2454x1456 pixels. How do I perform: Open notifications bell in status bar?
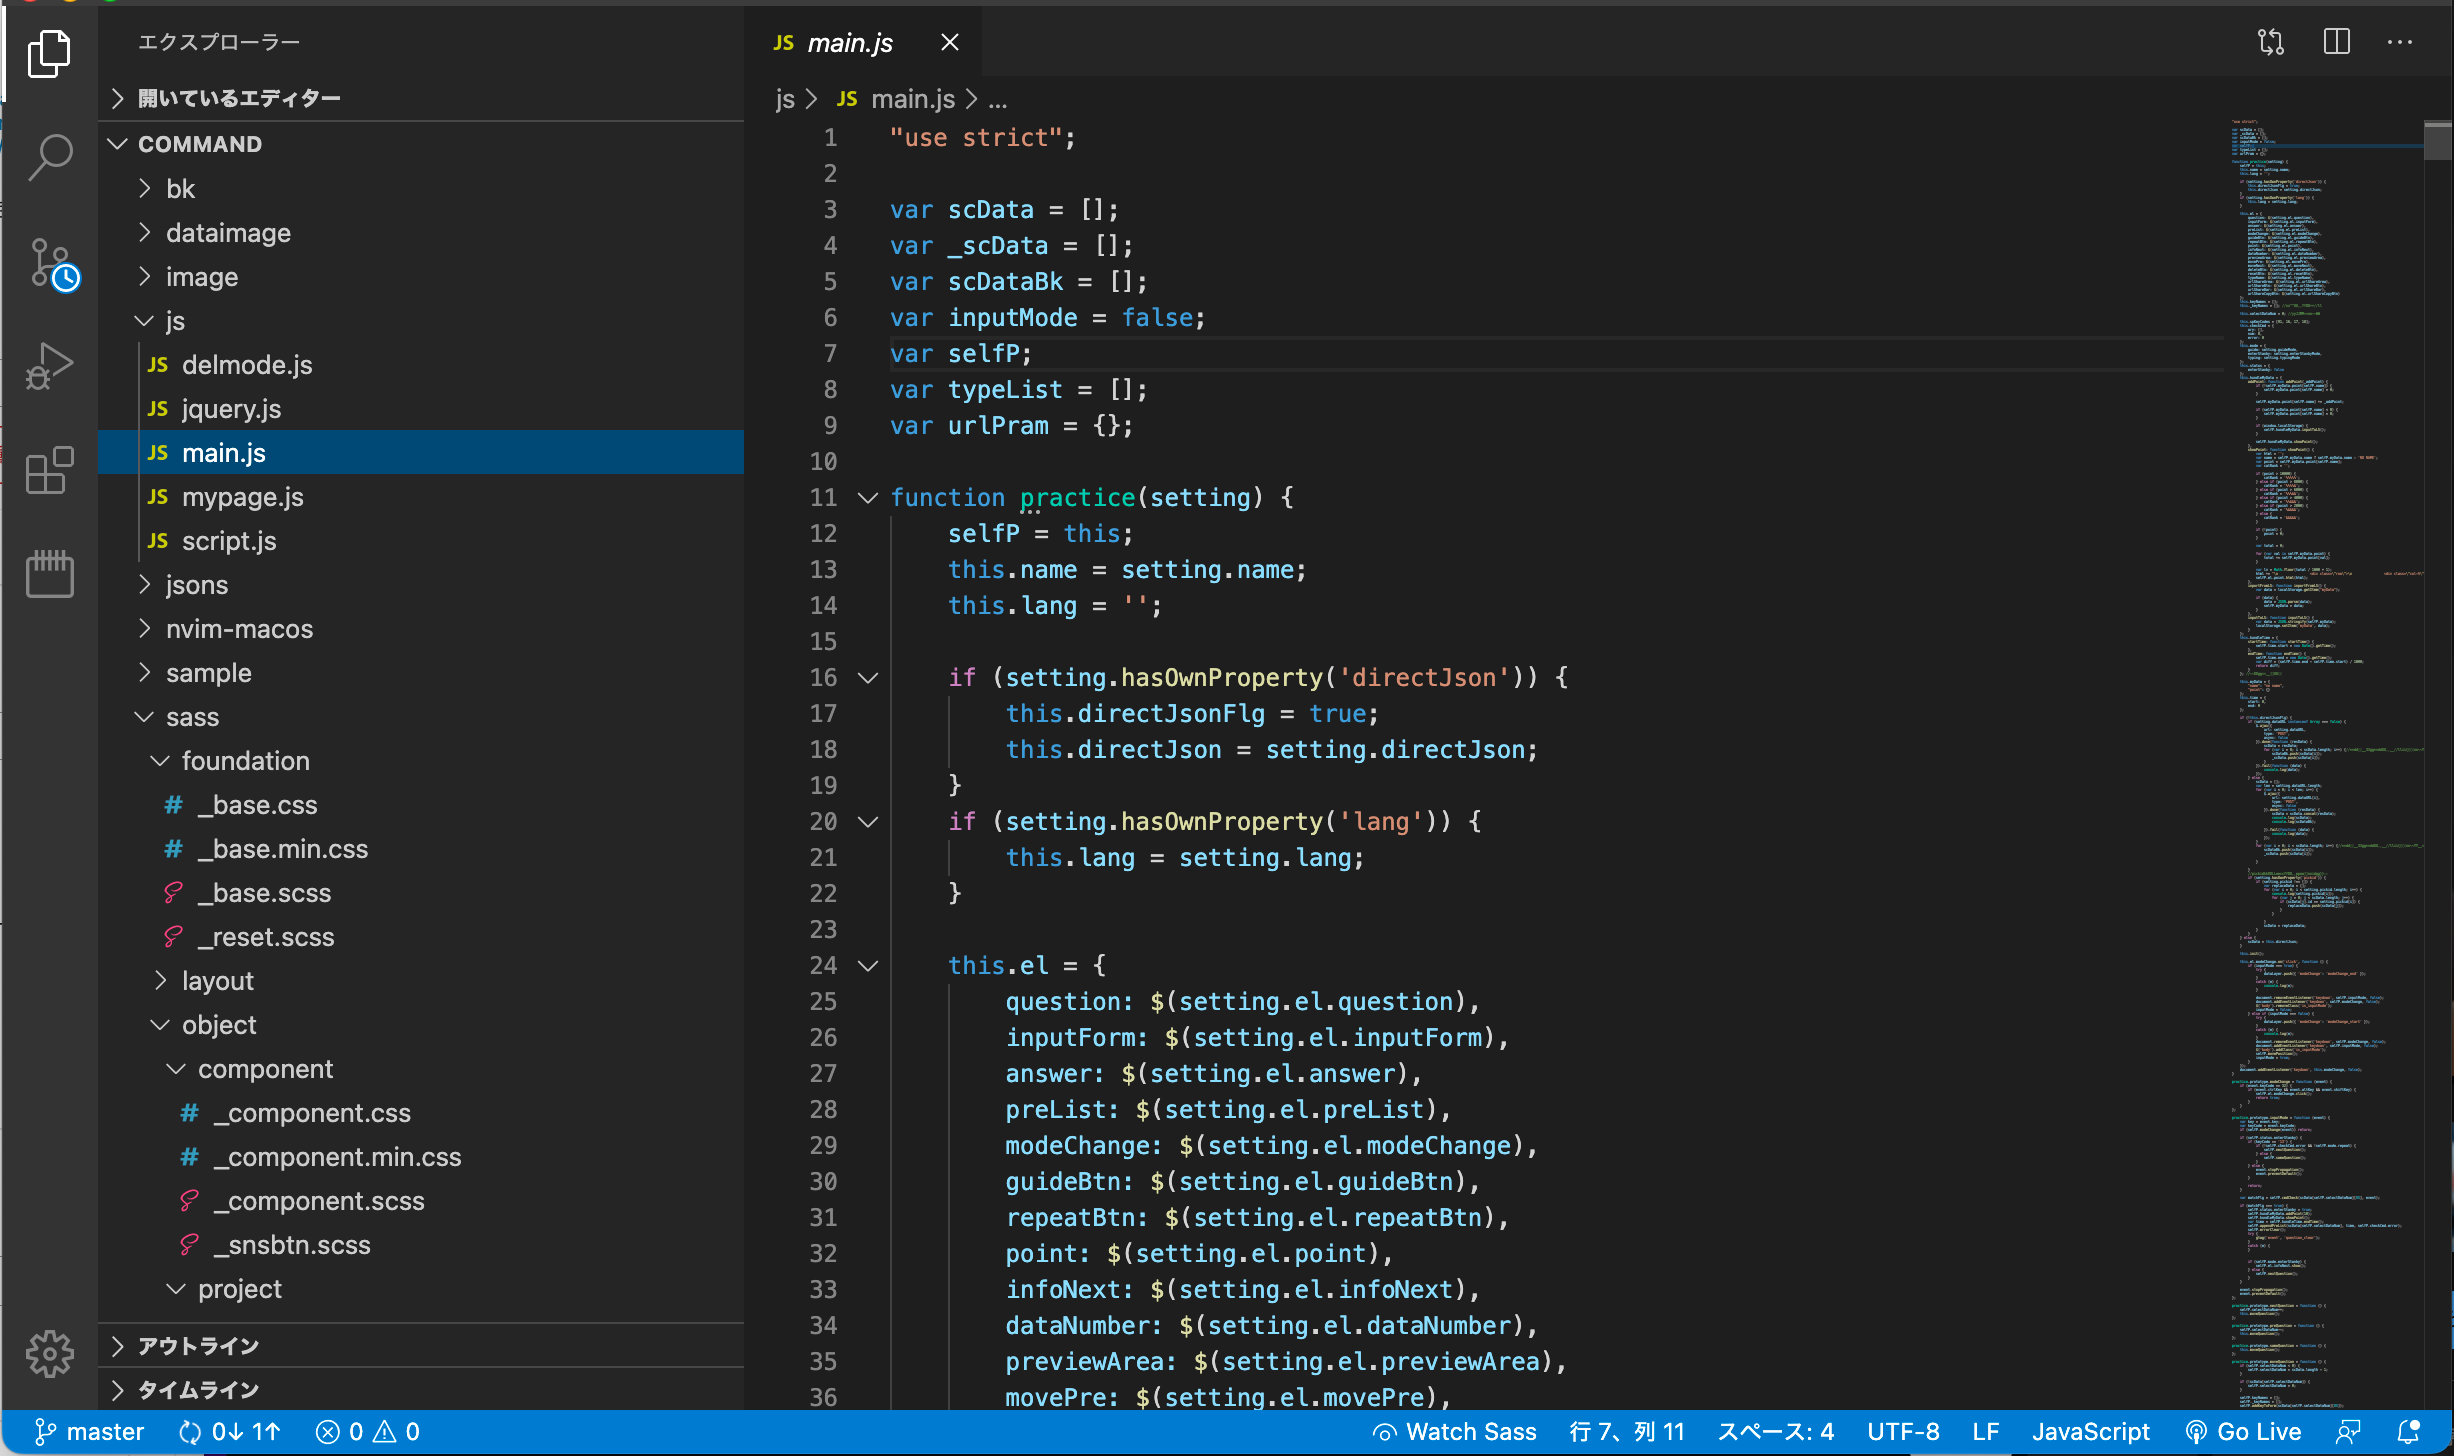[x=2409, y=1432]
